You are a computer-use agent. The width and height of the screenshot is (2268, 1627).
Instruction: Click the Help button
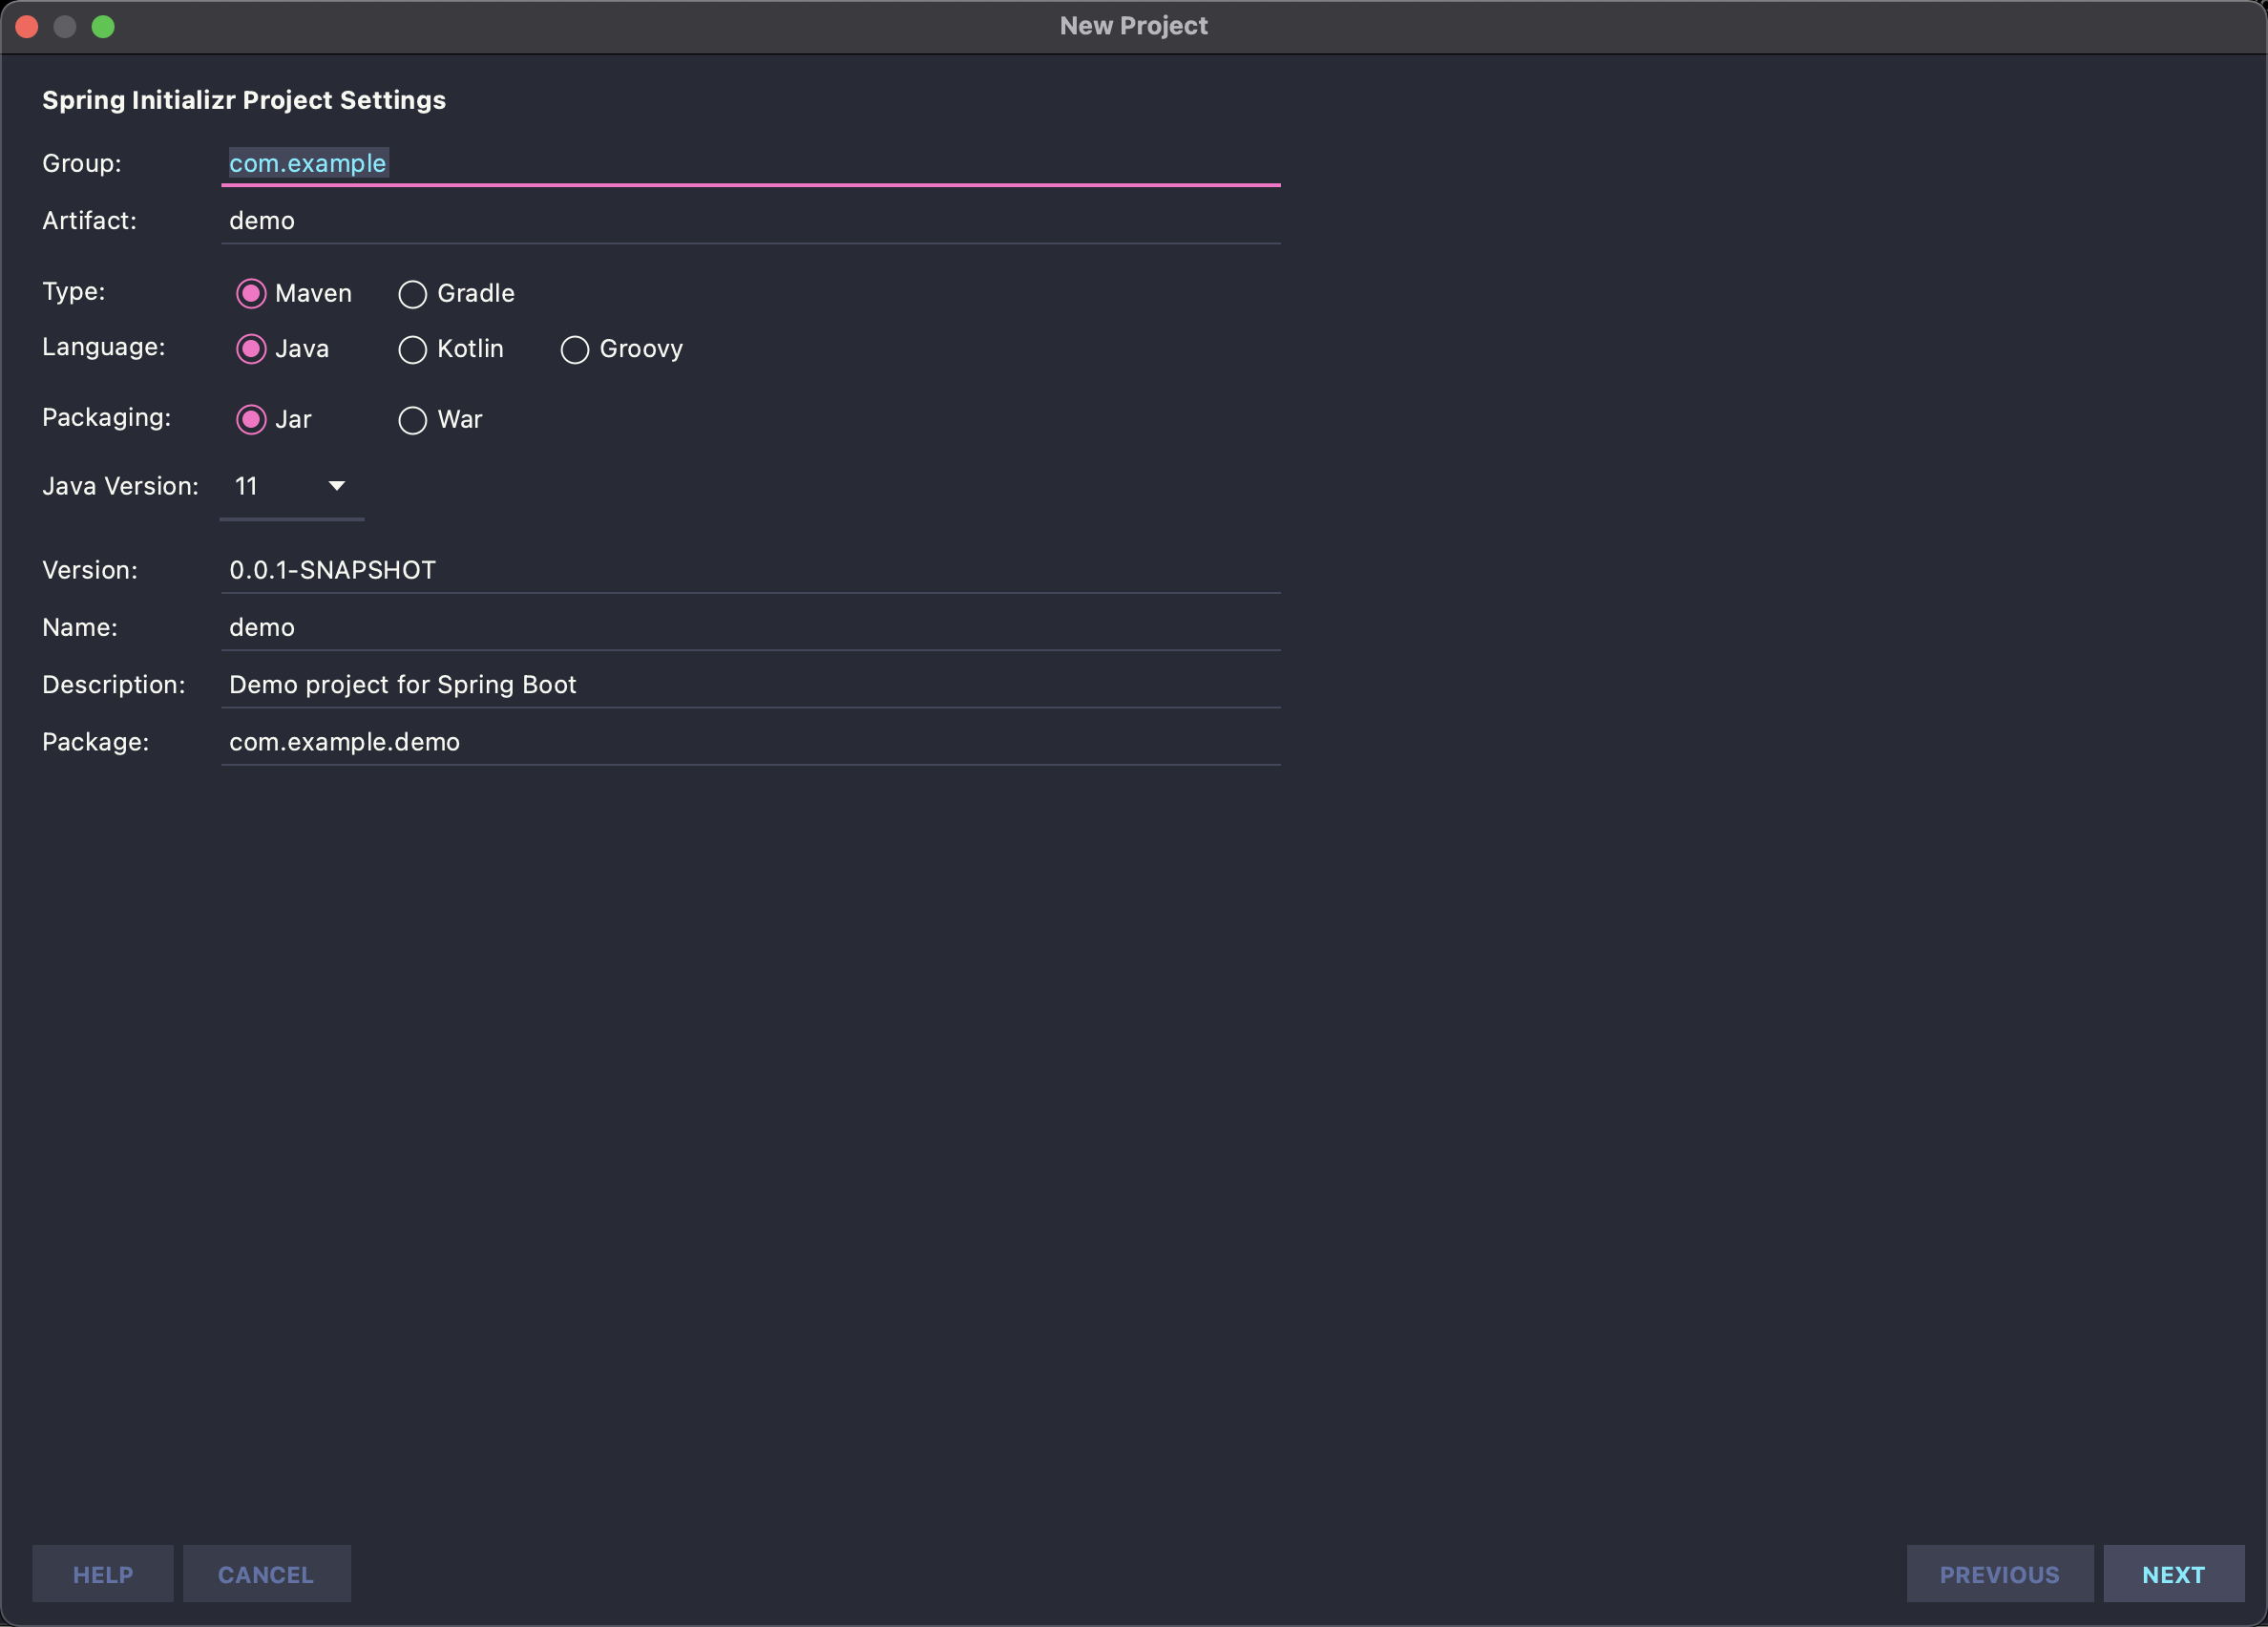103,1574
